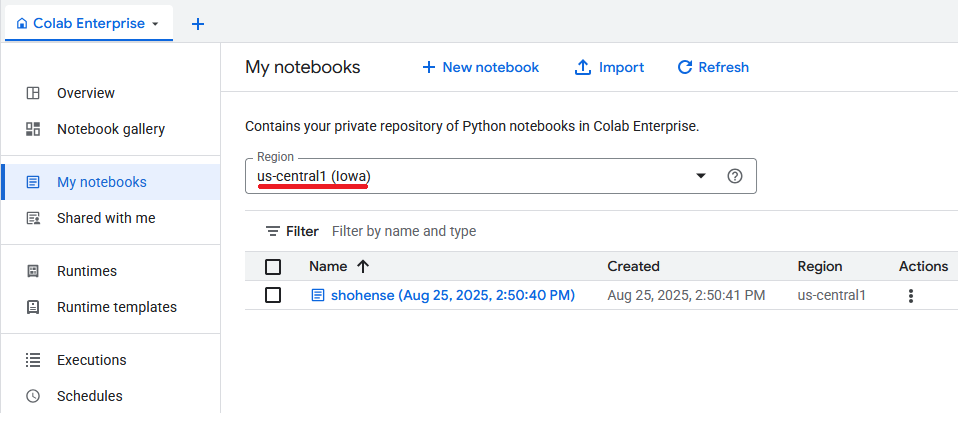This screenshot has height=426, width=958.
Task: Click the Shared with me icon
Action: click(x=33, y=218)
